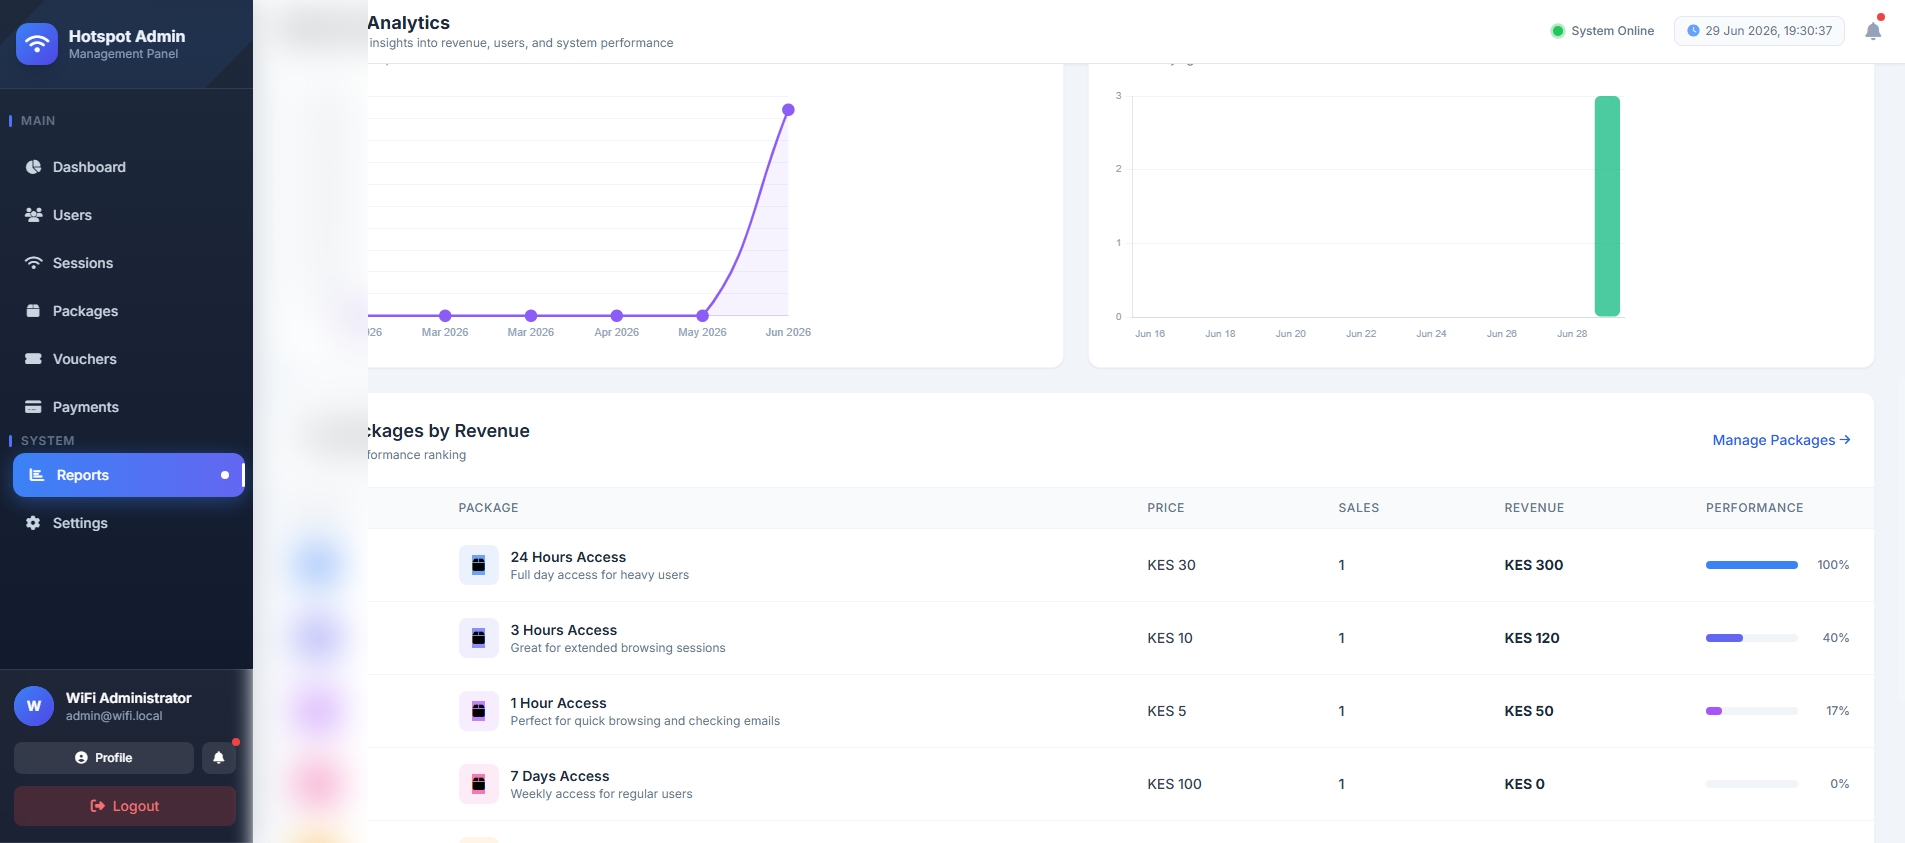1905x843 pixels.
Task: Click the 'KES 100' price cell
Action: (1174, 784)
